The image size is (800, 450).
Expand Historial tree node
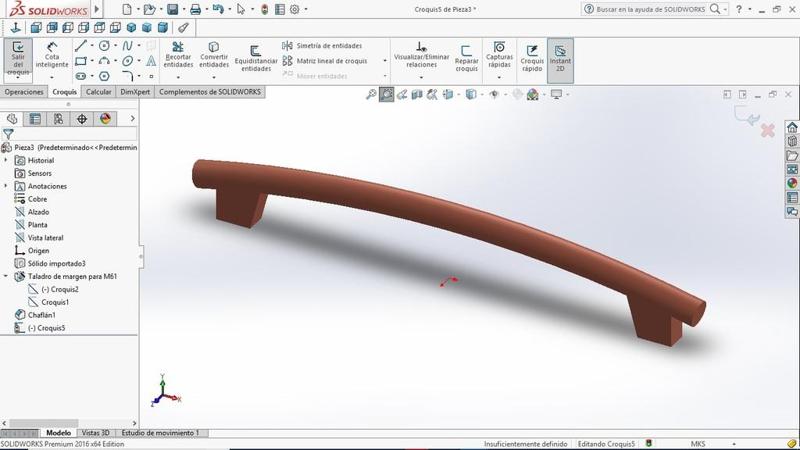(x=6, y=160)
